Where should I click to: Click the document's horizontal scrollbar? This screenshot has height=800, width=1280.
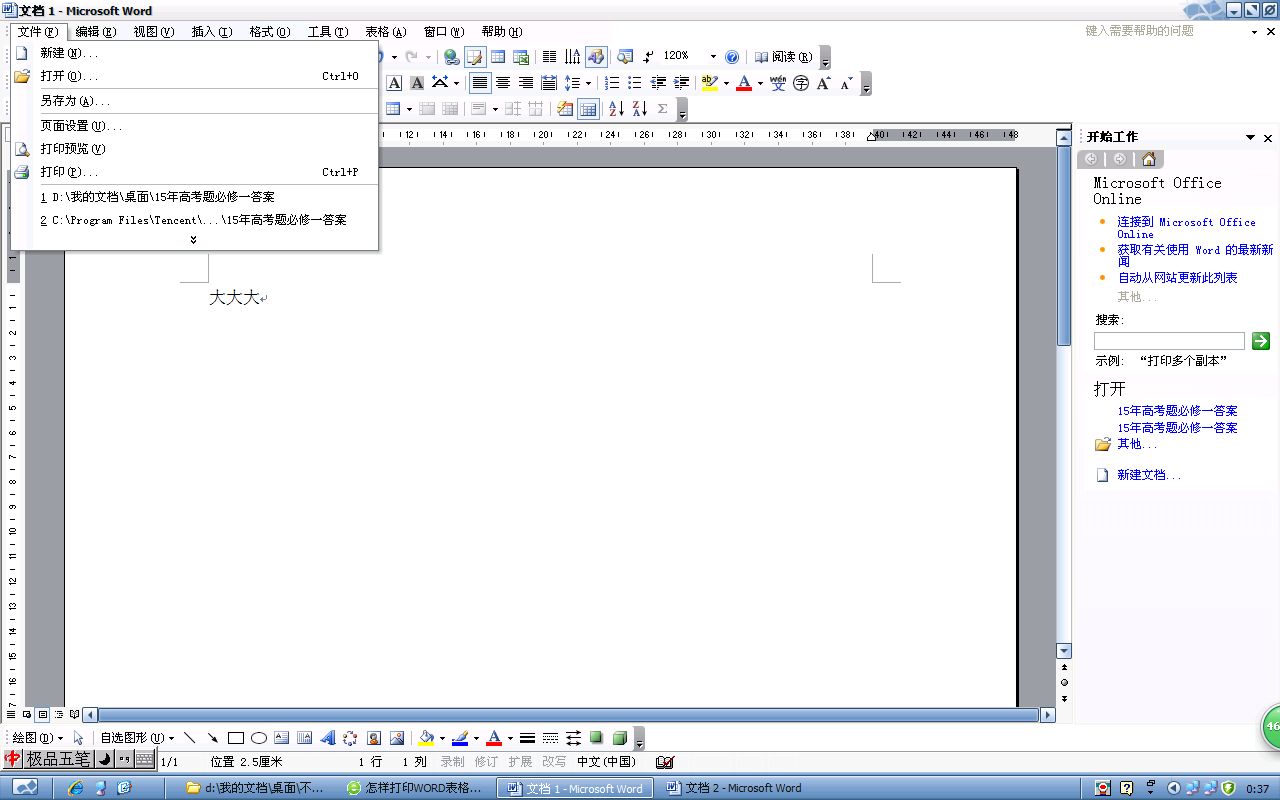tap(569, 715)
